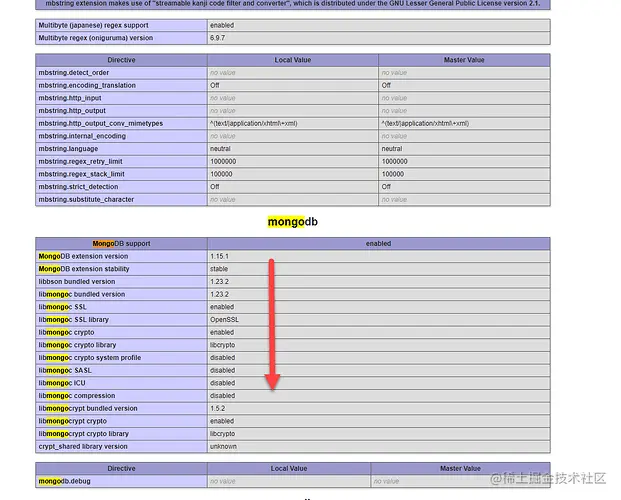
Task: Select the 'libmongoc ICU' label
Action: point(62,383)
